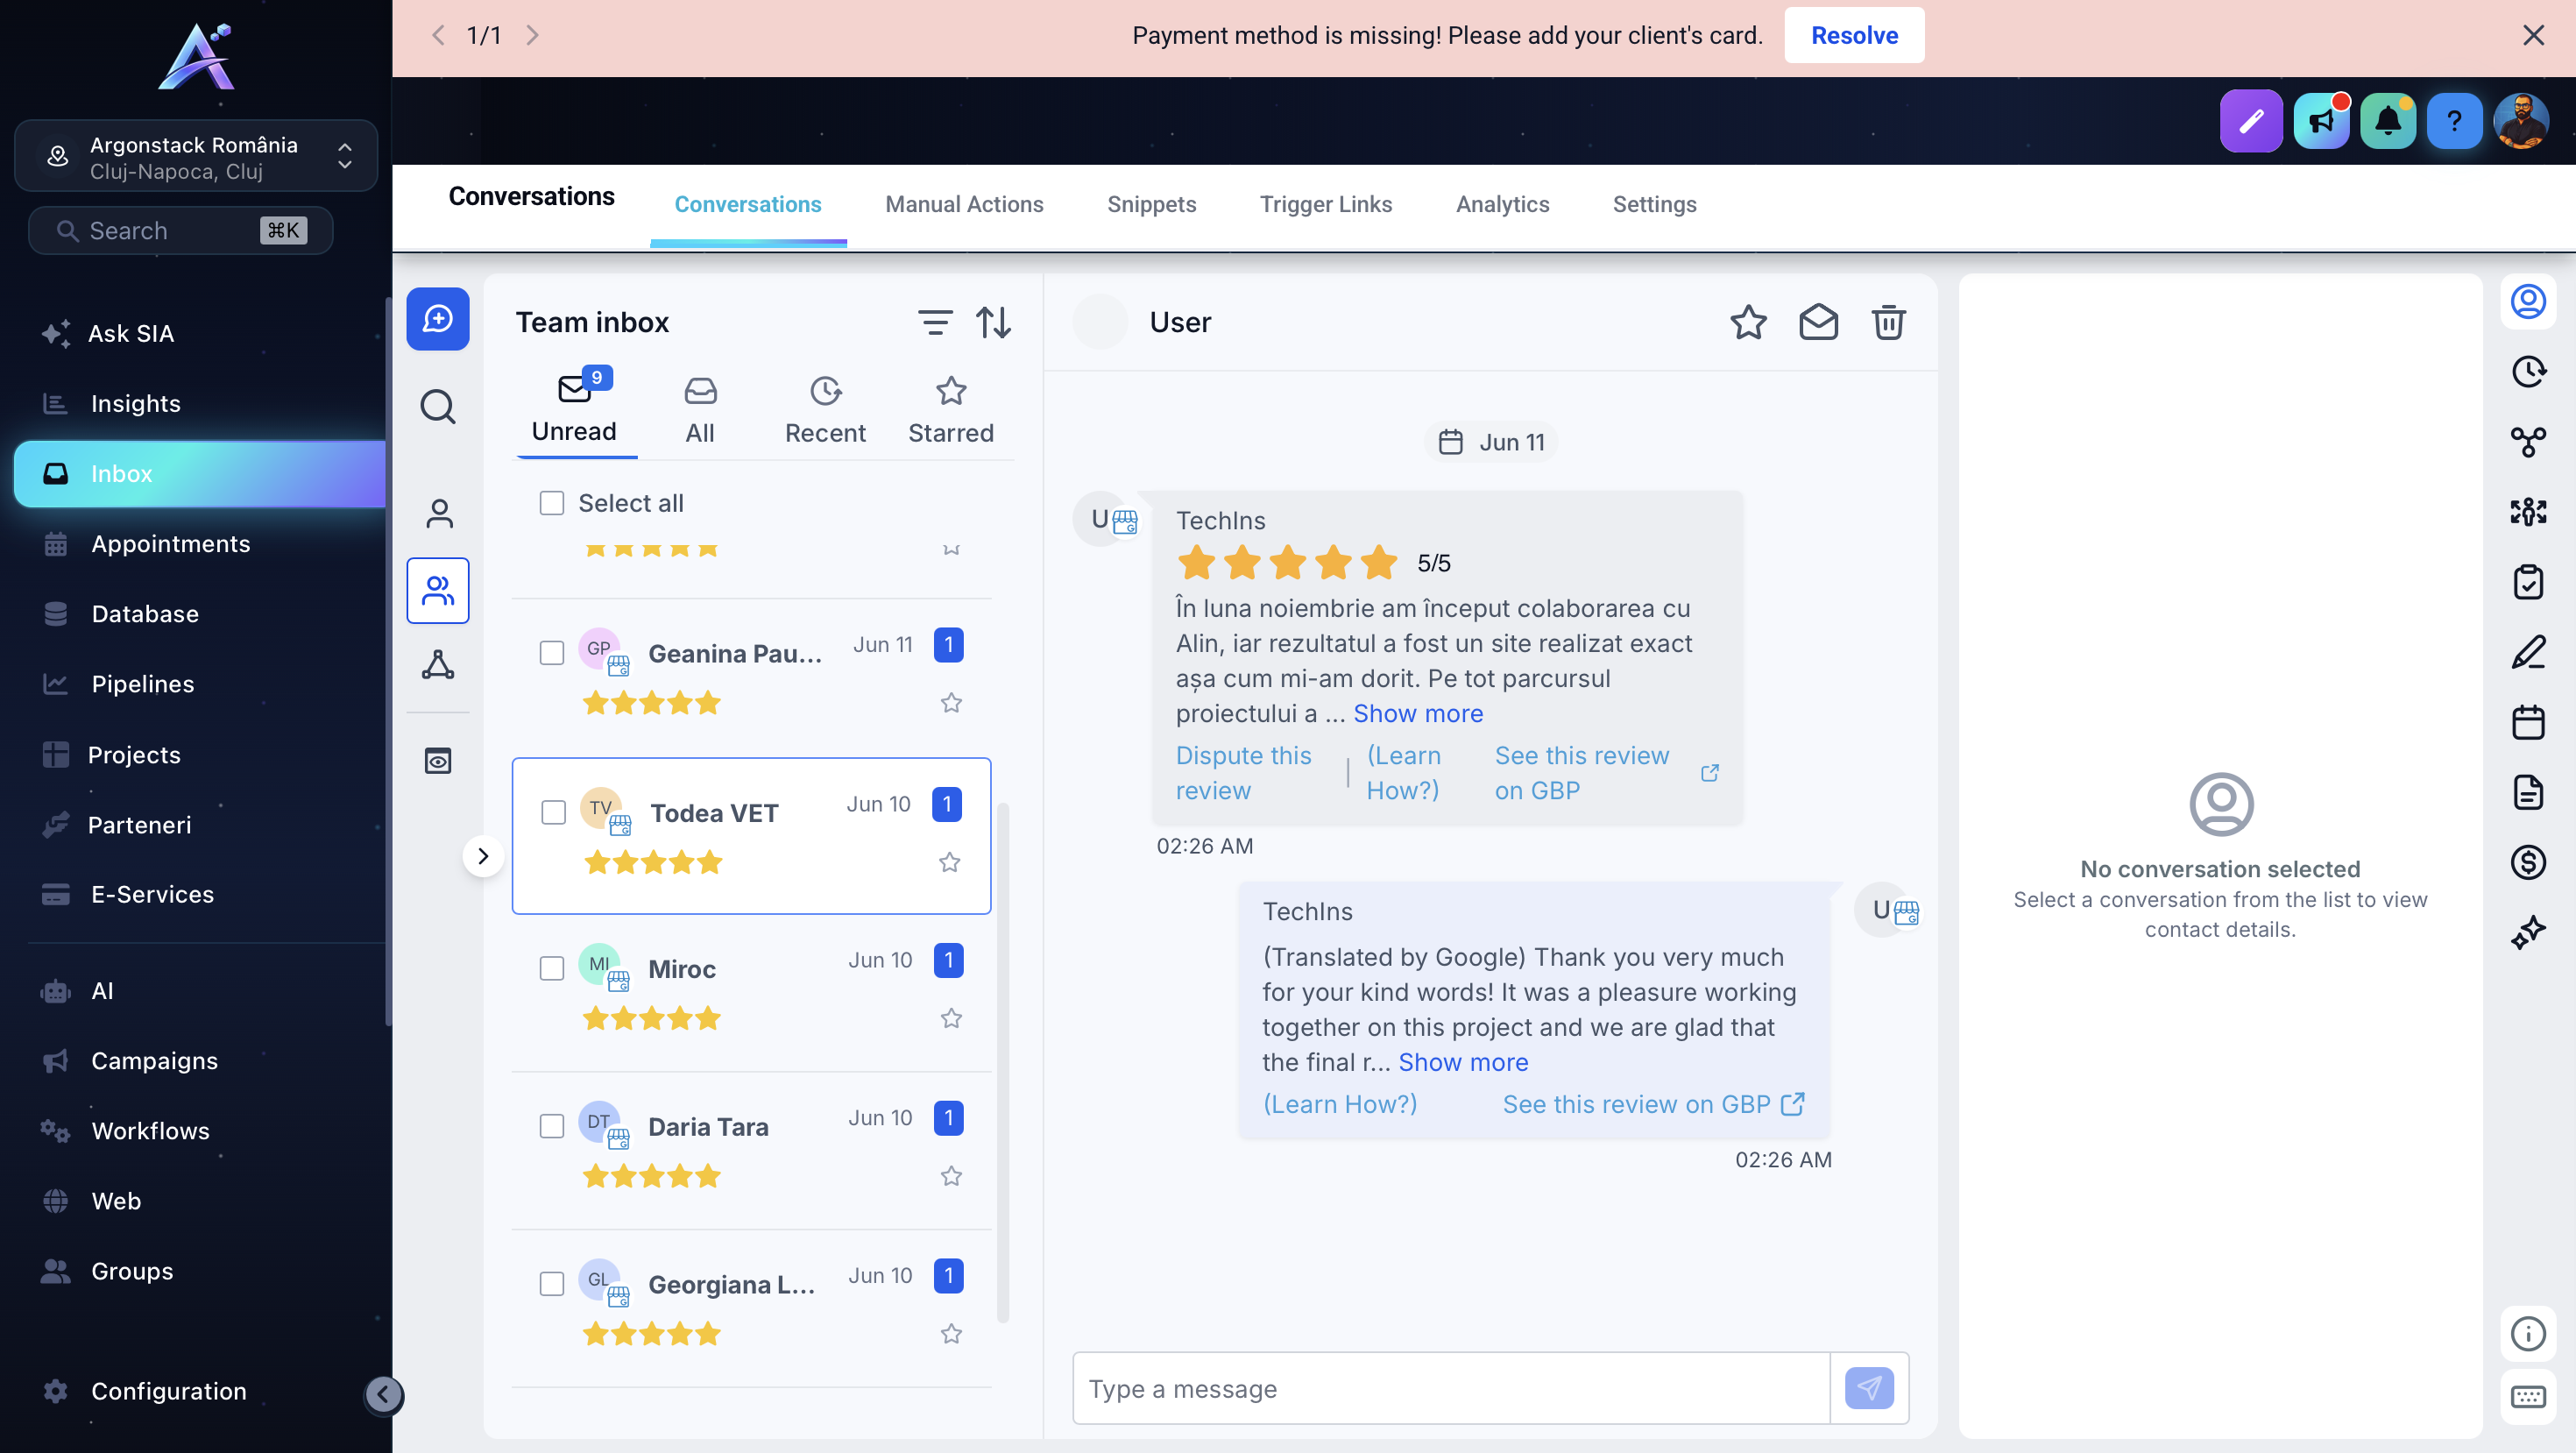Open the search conversations magnifier icon
The width and height of the screenshot is (2576, 1453).
click(x=438, y=407)
